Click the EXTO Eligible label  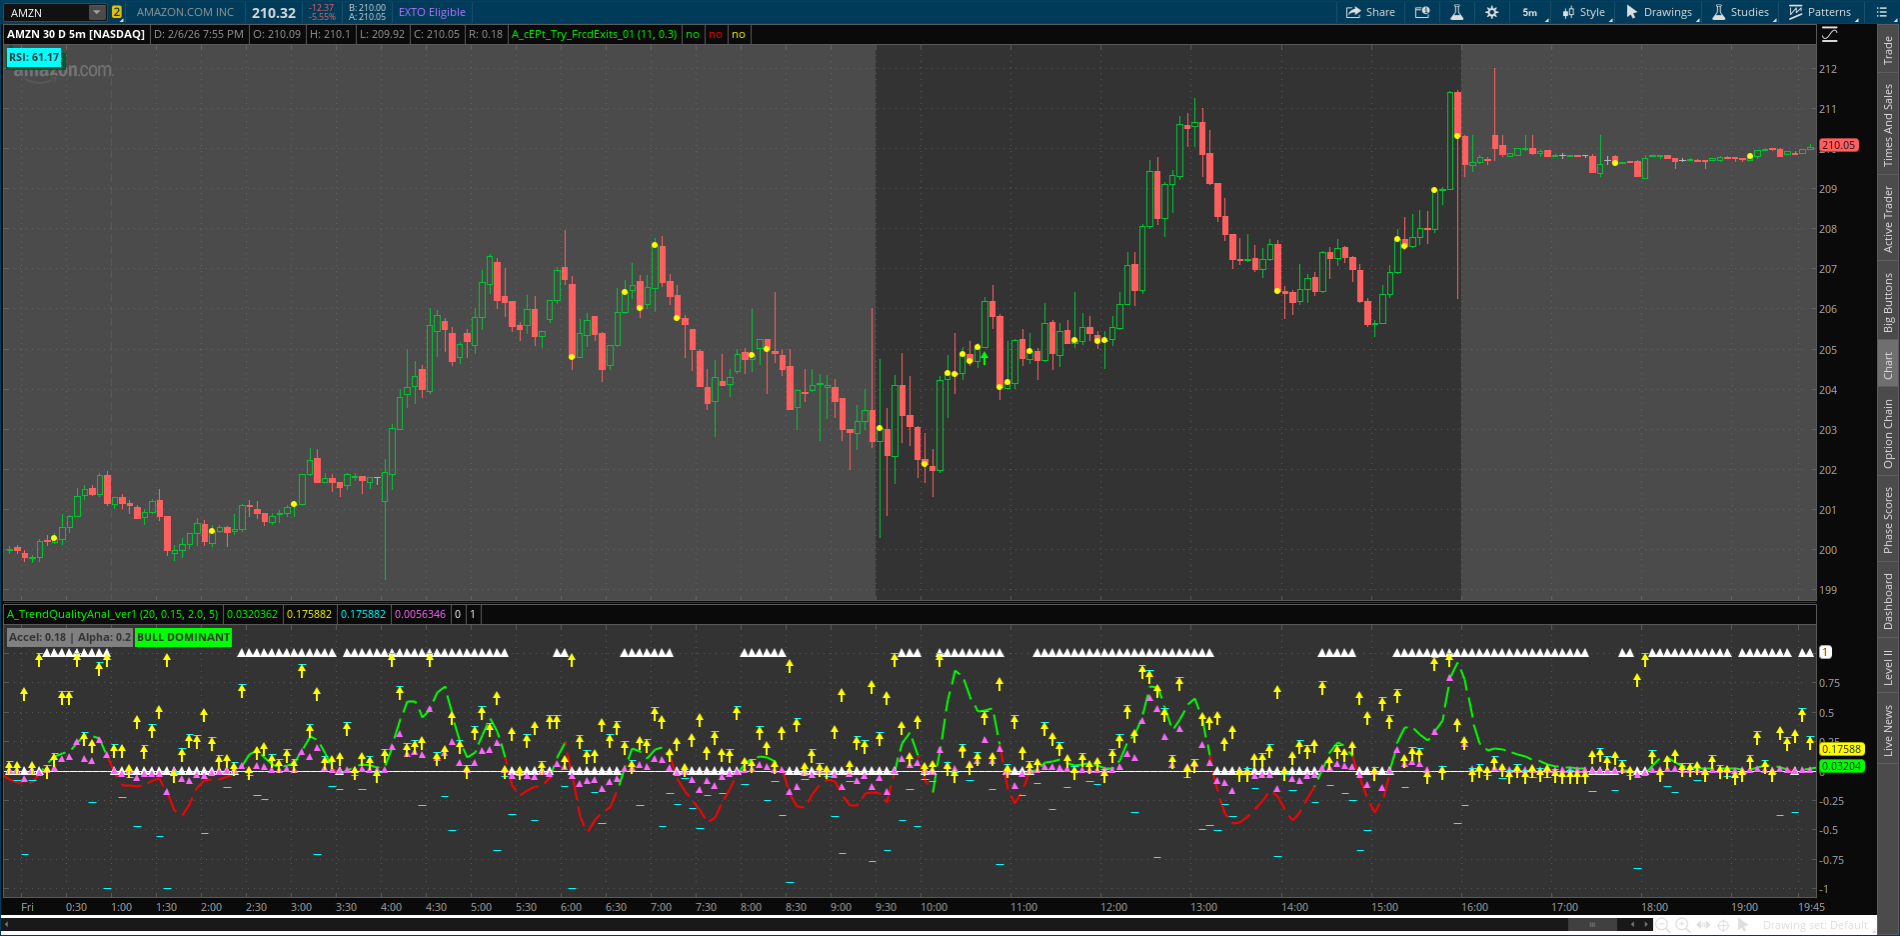pos(432,12)
